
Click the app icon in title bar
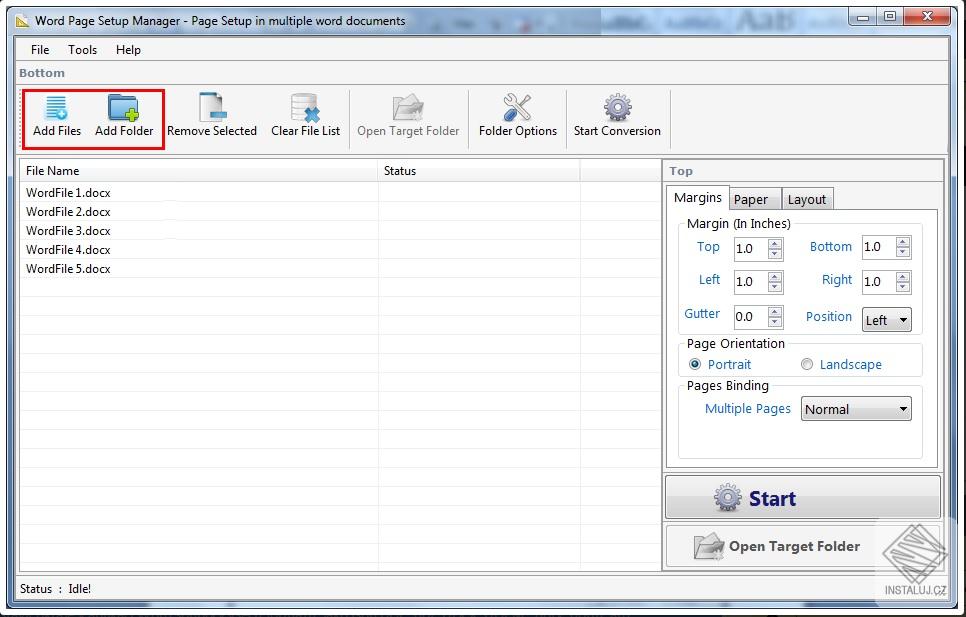22,21
